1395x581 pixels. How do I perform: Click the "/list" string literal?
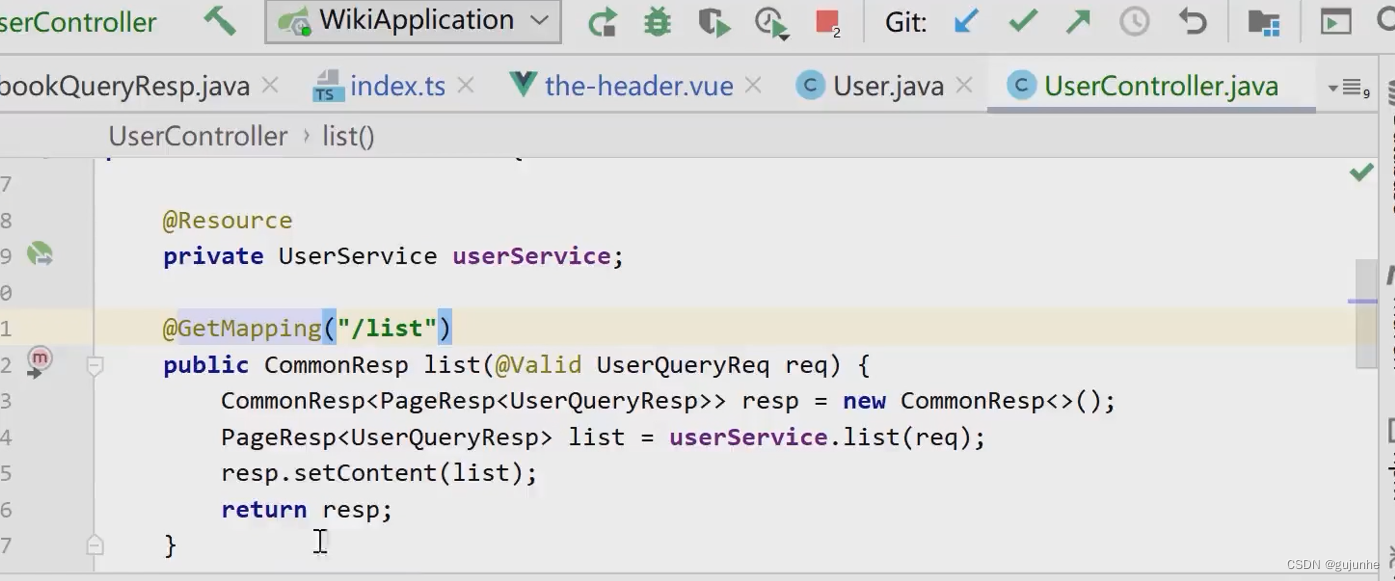point(387,328)
